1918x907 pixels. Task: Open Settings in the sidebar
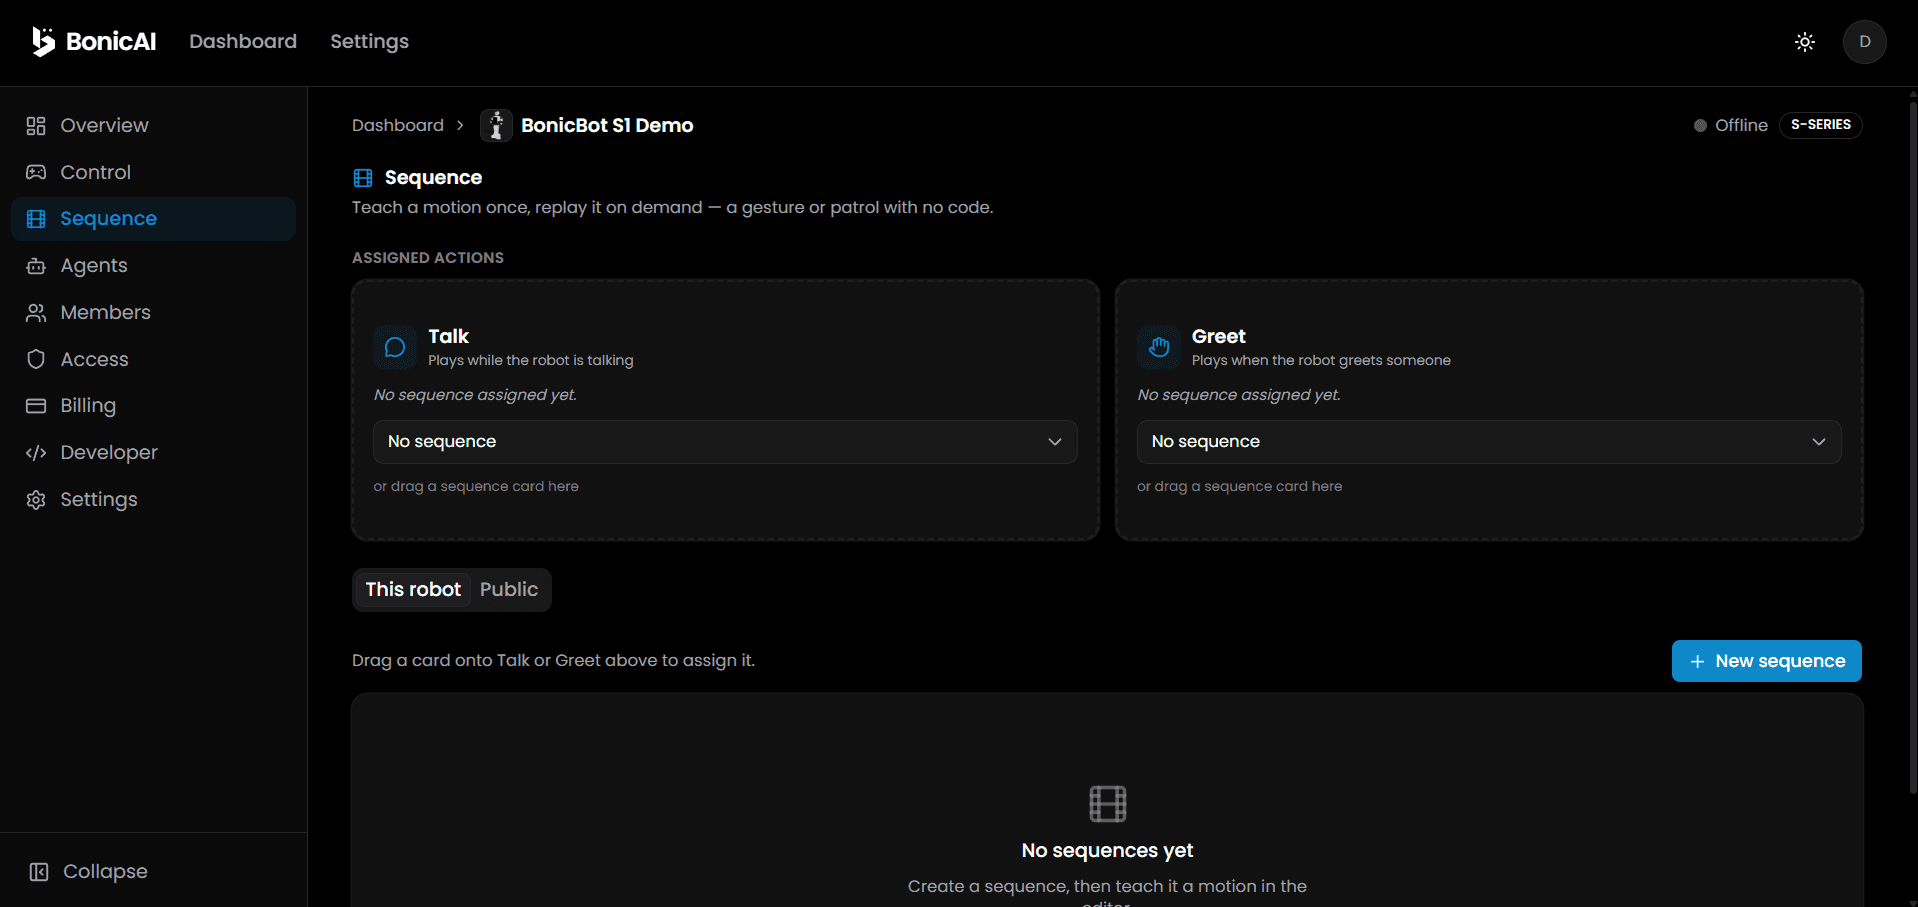click(x=153, y=500)
